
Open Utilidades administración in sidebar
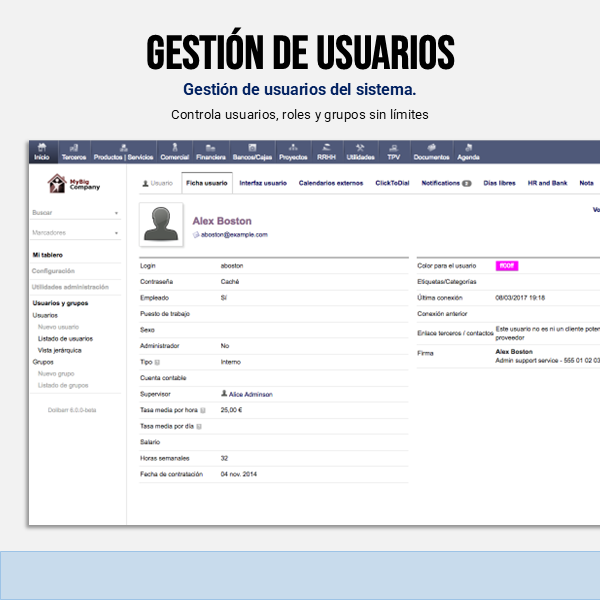70,287
